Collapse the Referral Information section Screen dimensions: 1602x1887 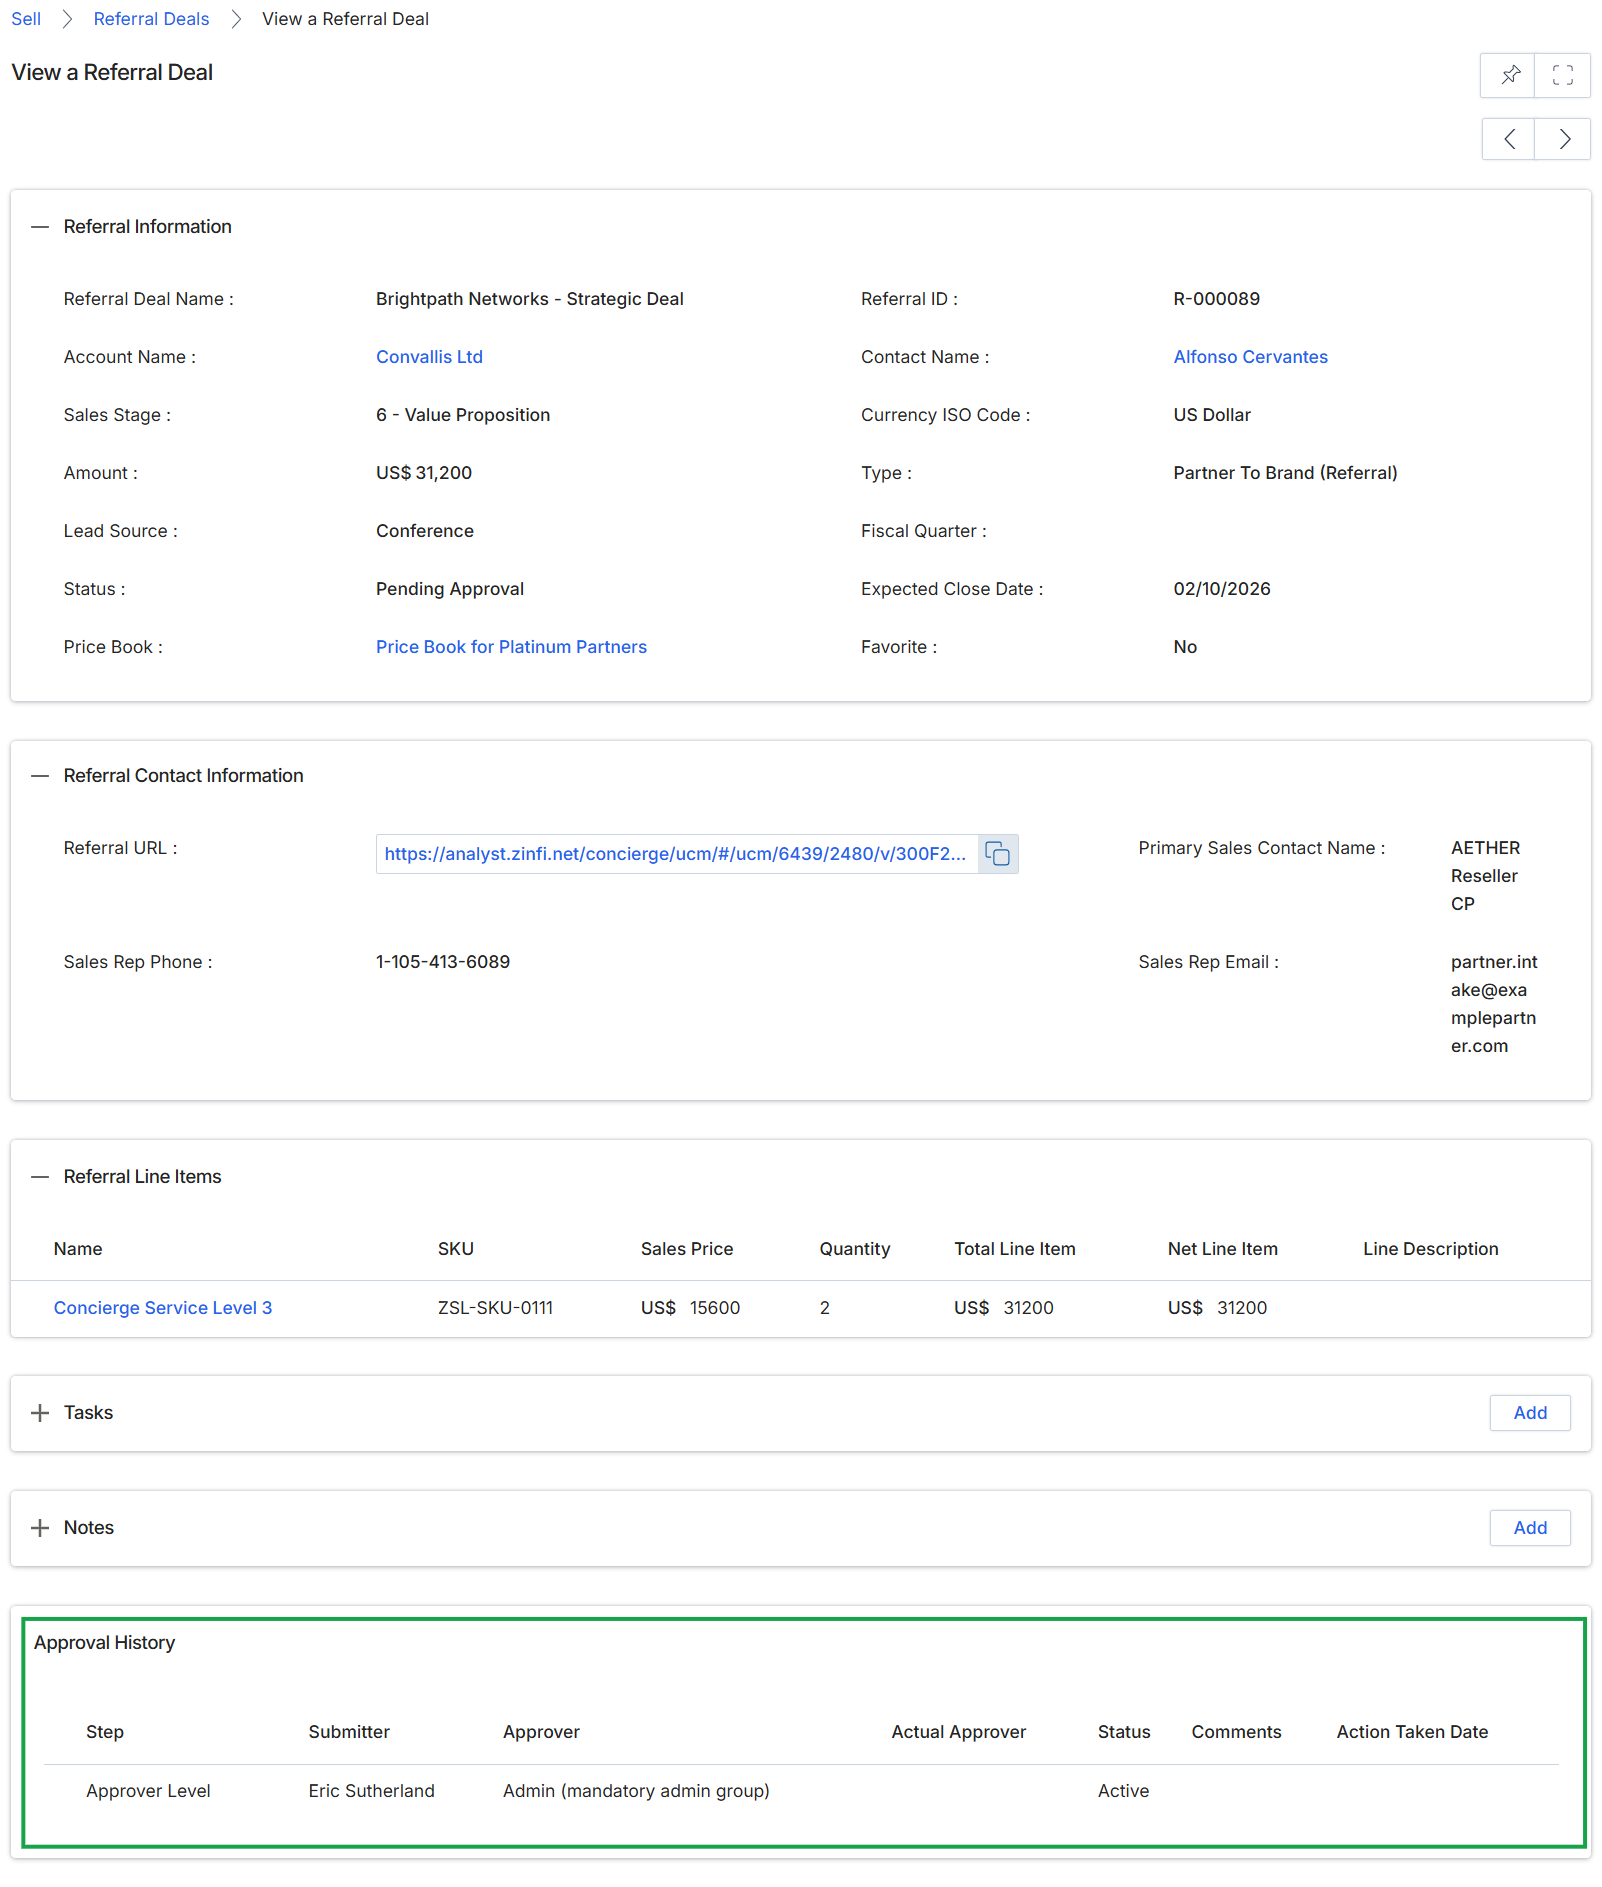click(x=40, y=227)
